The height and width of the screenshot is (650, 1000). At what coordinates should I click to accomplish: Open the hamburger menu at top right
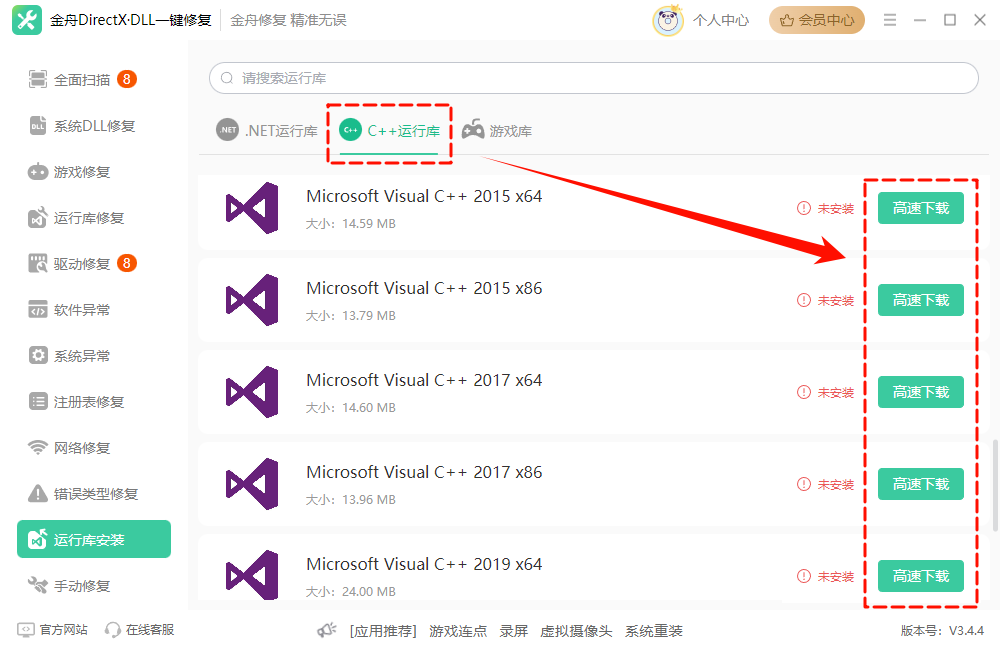[889, 18]
